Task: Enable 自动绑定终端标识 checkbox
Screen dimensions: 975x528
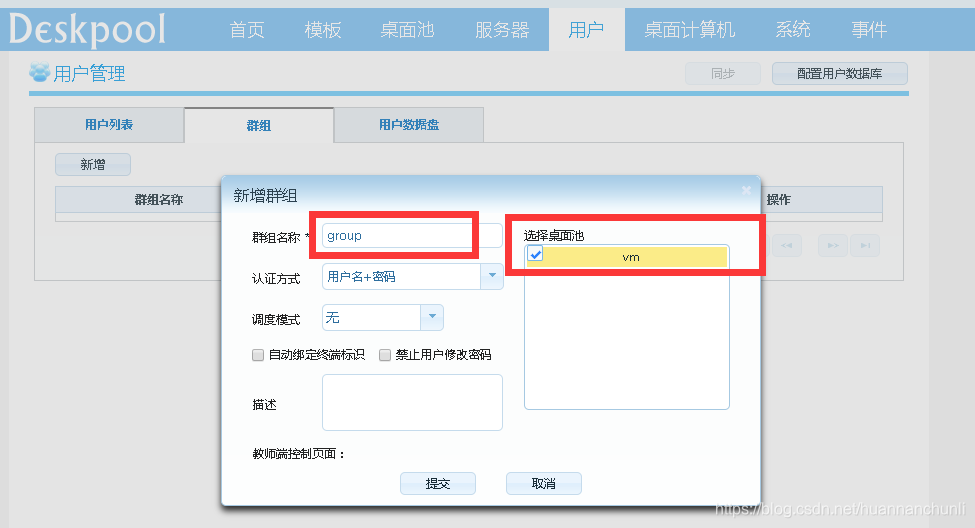Action: pyautogui.click(x=258, y=355)
